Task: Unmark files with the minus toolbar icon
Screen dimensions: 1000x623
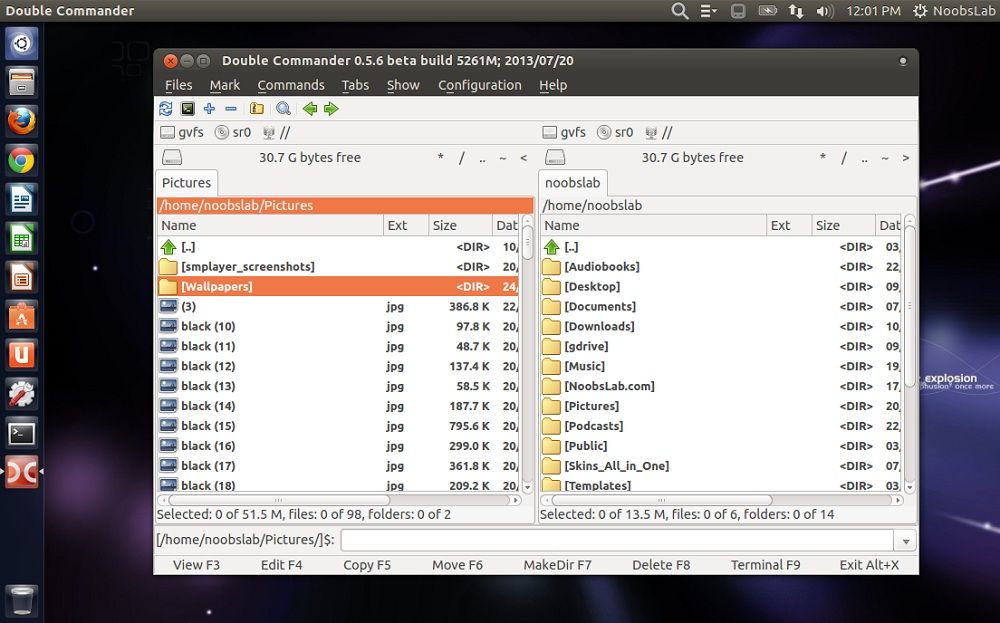Action: tap(231, 108)
